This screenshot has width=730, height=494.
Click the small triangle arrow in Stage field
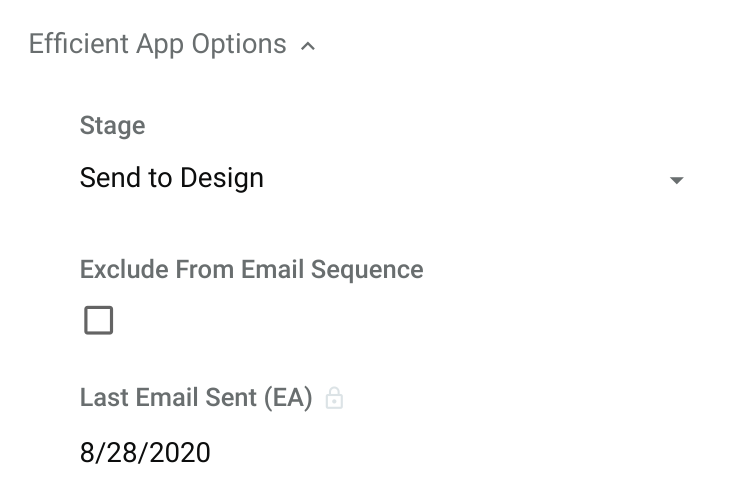pyautogui.click(x=676, y=180)
